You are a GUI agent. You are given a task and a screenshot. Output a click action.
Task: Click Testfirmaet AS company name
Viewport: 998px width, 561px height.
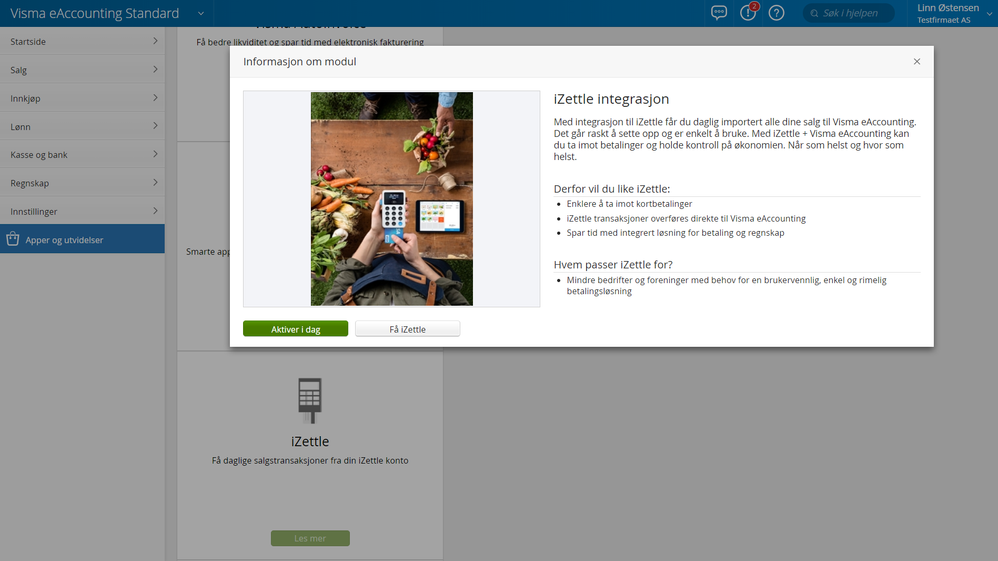[x=943, y=20]
